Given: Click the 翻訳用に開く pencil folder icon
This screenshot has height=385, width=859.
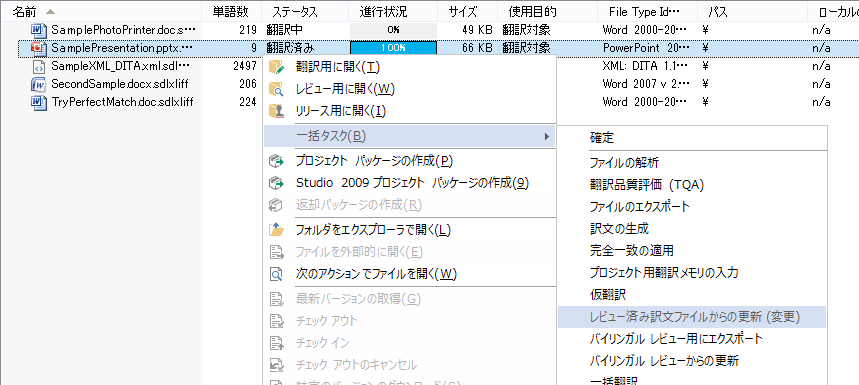Looking at the screenshot, I should click(277, 67).
